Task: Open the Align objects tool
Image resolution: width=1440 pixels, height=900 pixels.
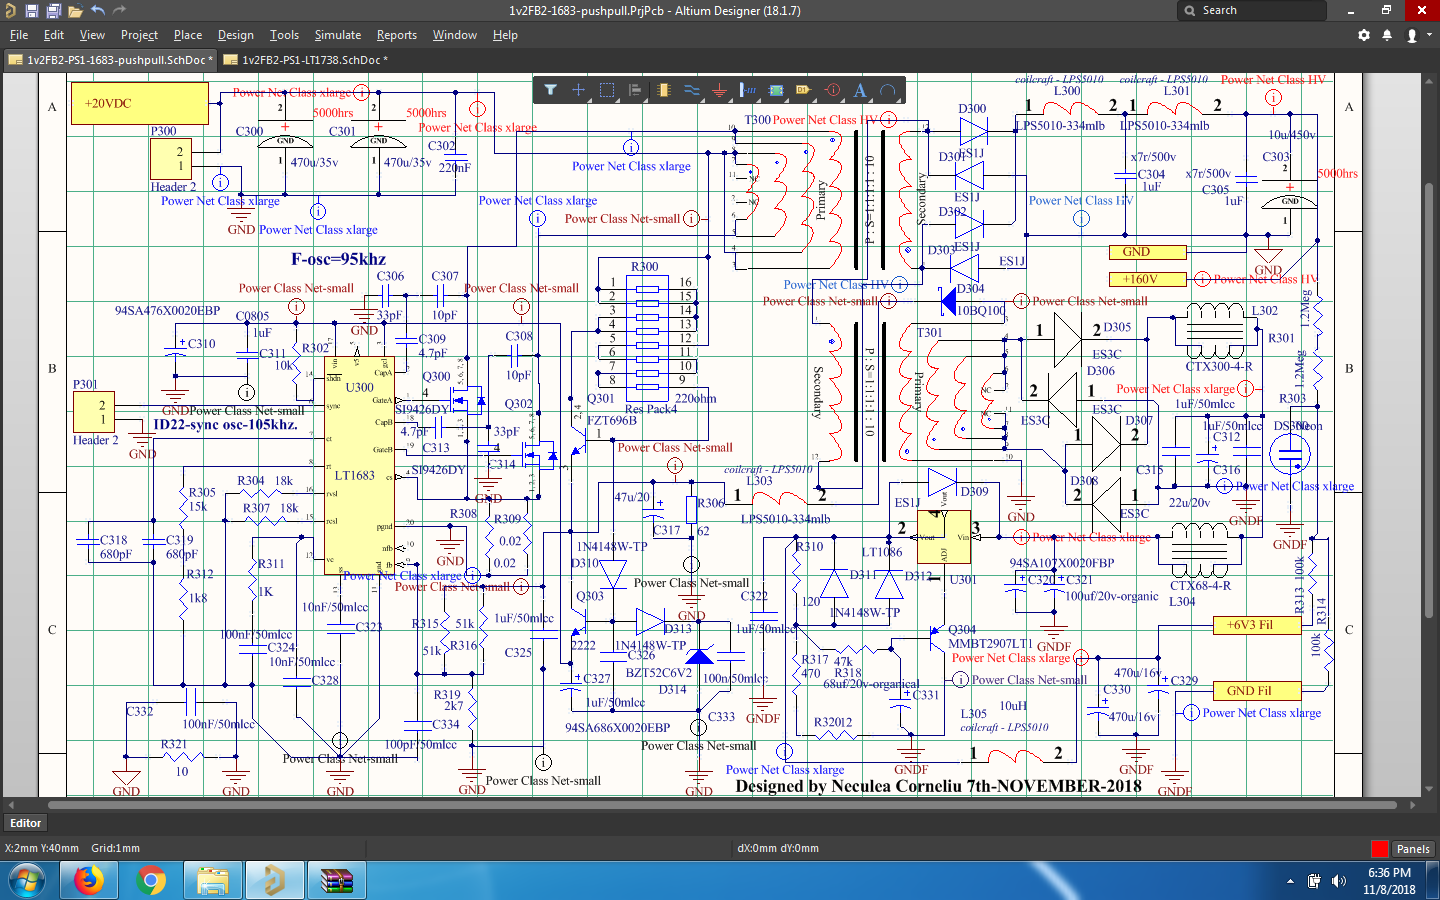Action: (634, 90)
